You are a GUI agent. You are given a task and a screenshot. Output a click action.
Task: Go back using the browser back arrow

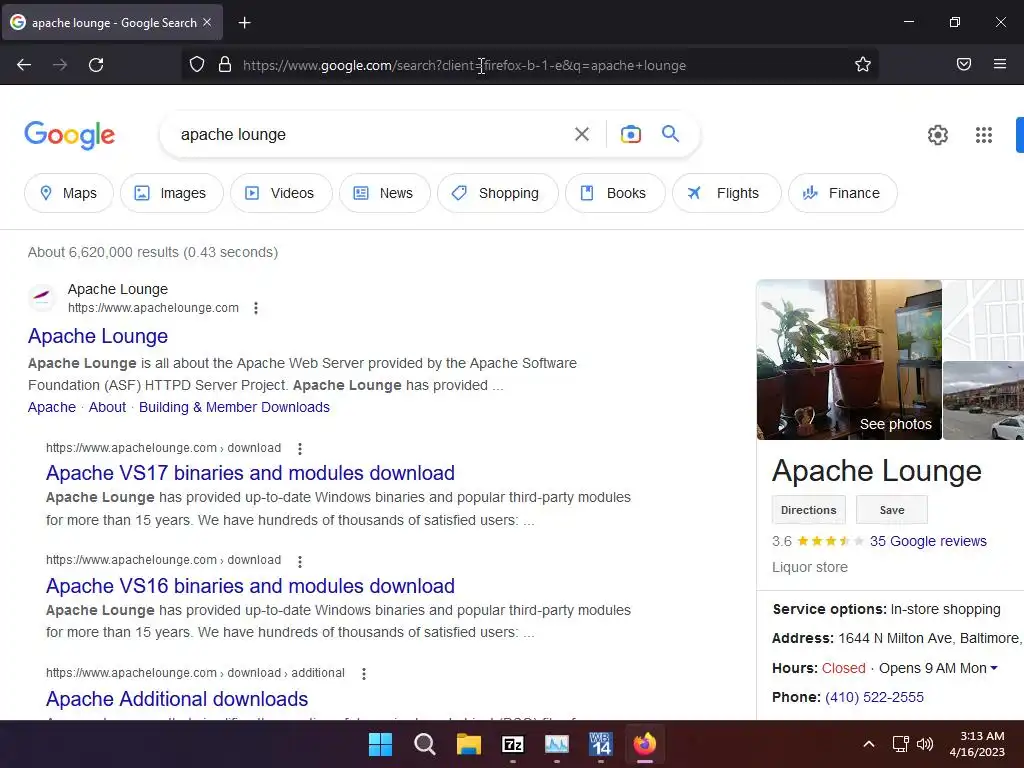pos(24,65)
